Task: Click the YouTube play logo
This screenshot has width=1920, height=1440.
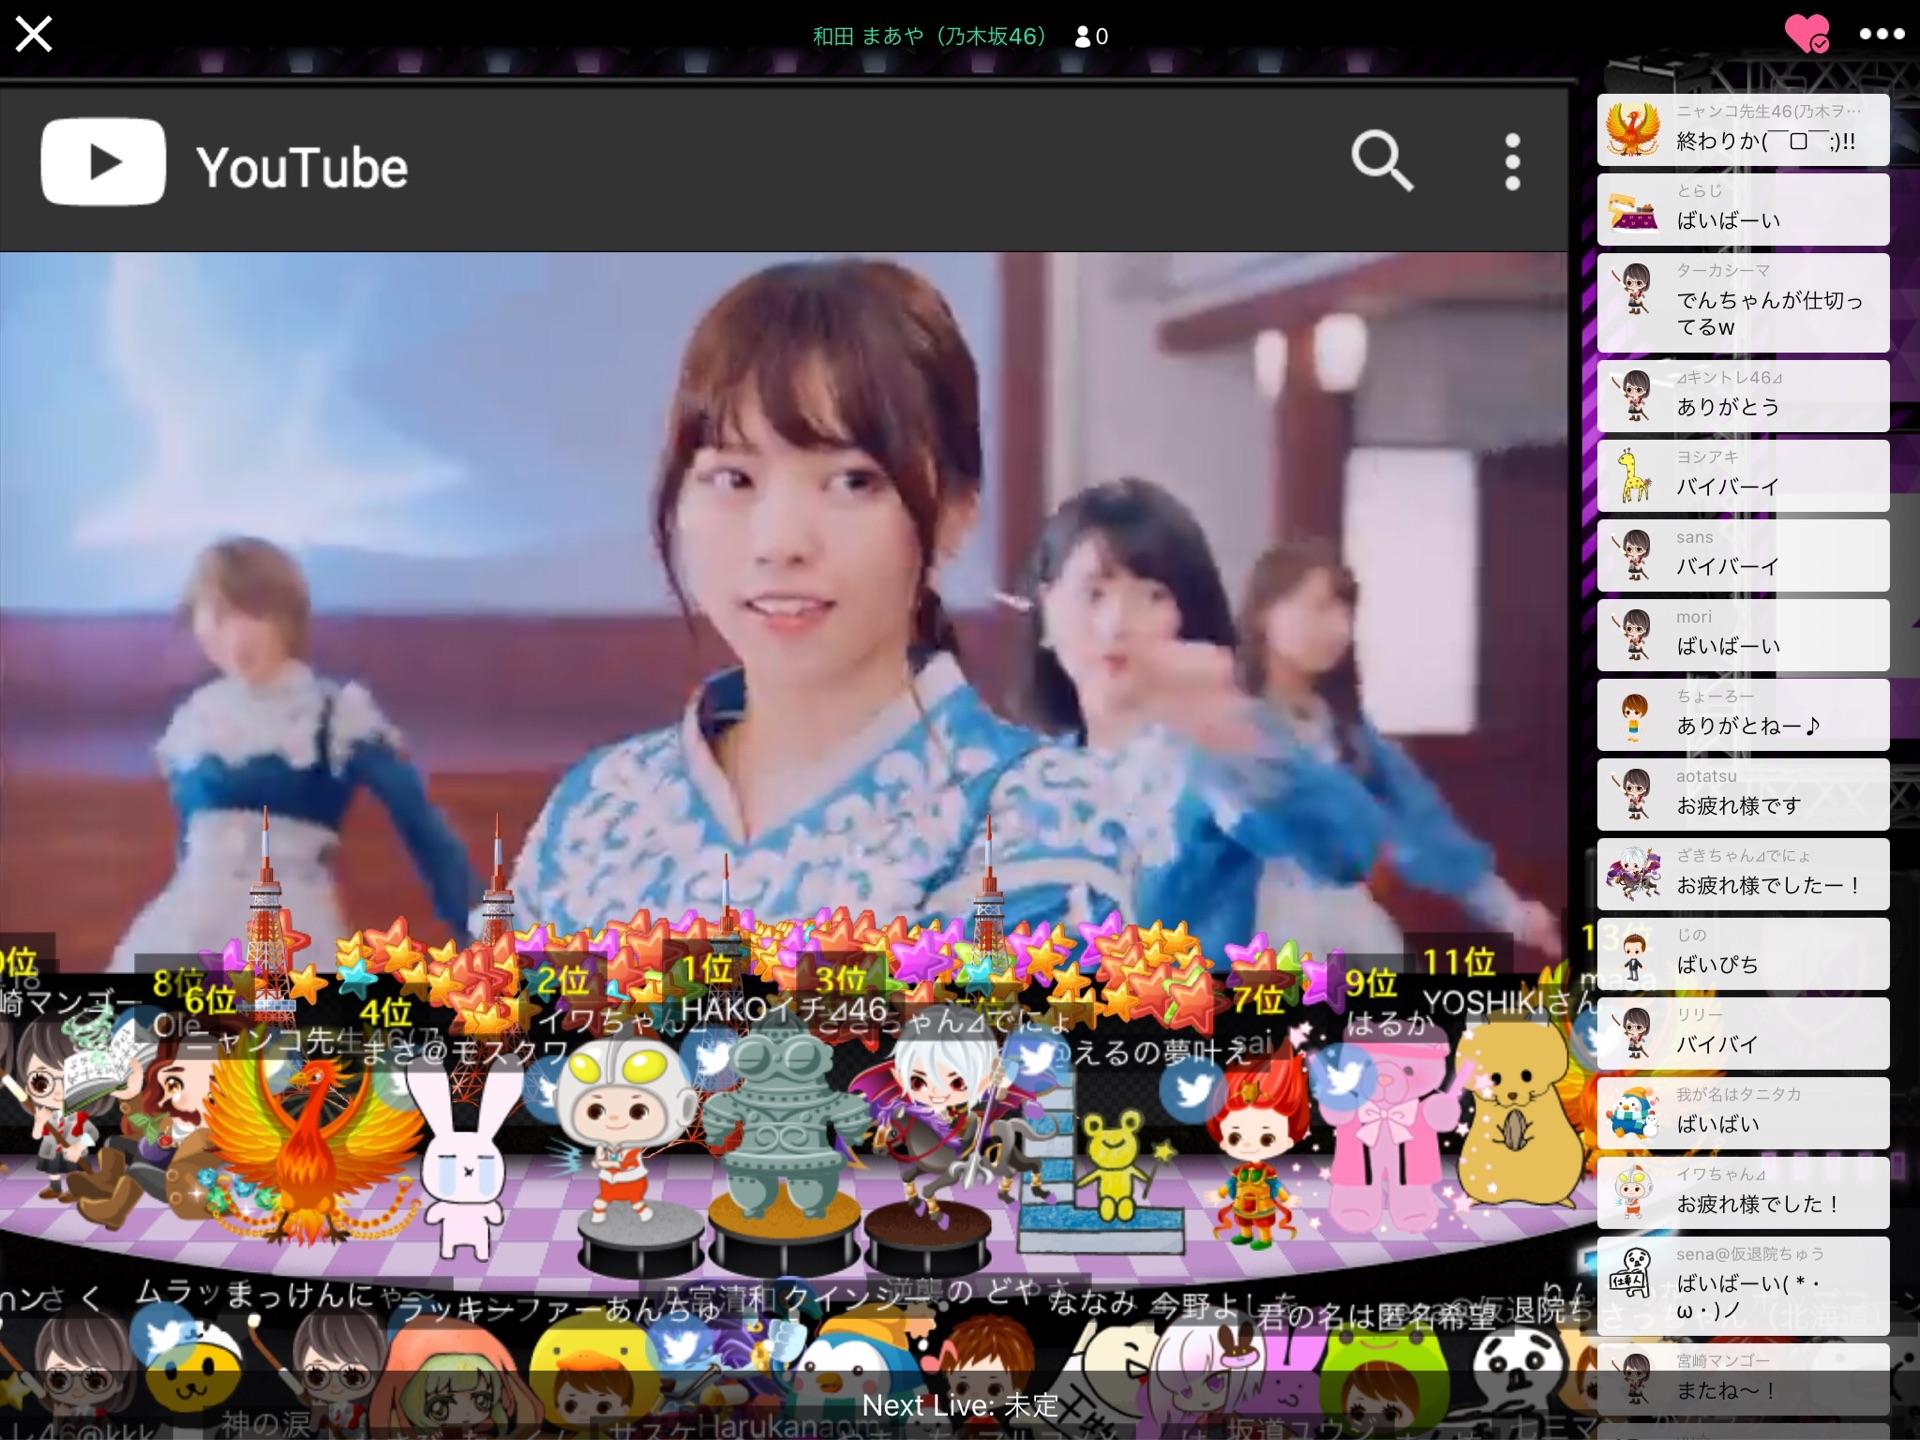Action: (x=103, y=161)
